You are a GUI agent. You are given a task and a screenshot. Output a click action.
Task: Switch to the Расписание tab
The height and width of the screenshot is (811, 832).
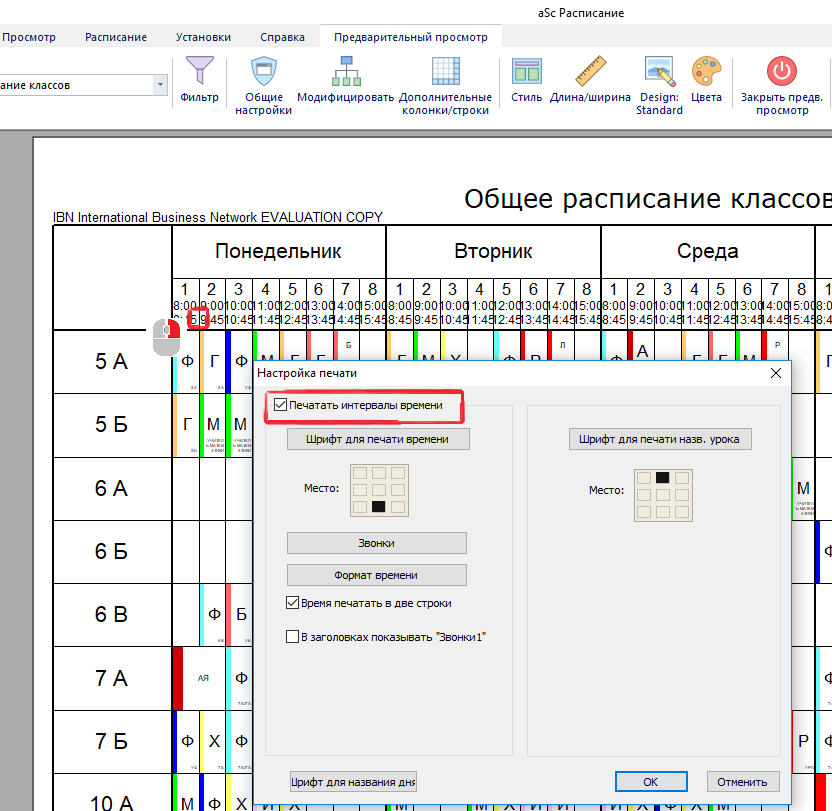pyautogui.click(x=116, y=37)
